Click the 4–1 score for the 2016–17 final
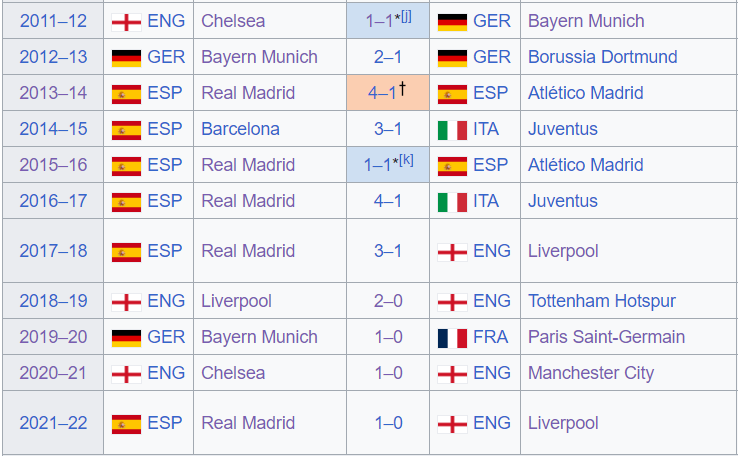 click(x=388, y=201)
